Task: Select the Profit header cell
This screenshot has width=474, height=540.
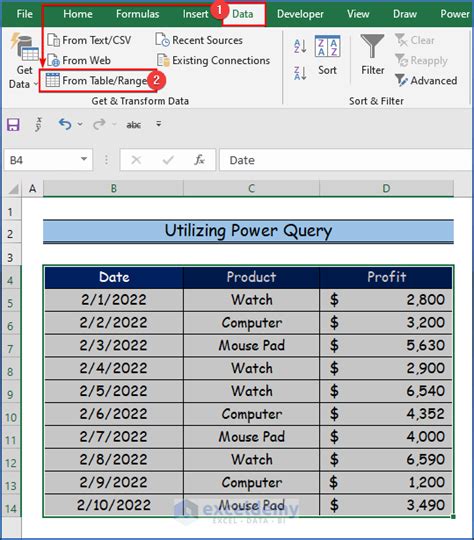Action: pyautogui.click(x=386, y=277)
